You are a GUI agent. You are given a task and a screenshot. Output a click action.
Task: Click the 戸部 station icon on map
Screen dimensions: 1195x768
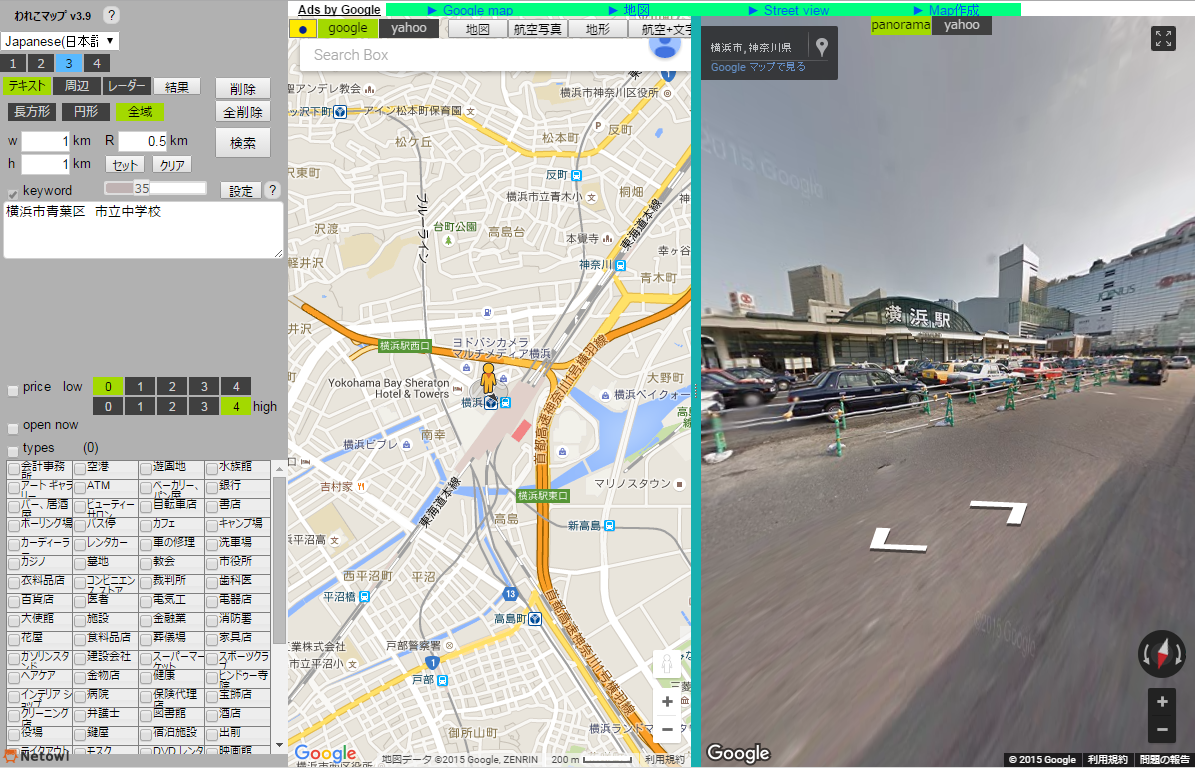[x=442, y=680]
